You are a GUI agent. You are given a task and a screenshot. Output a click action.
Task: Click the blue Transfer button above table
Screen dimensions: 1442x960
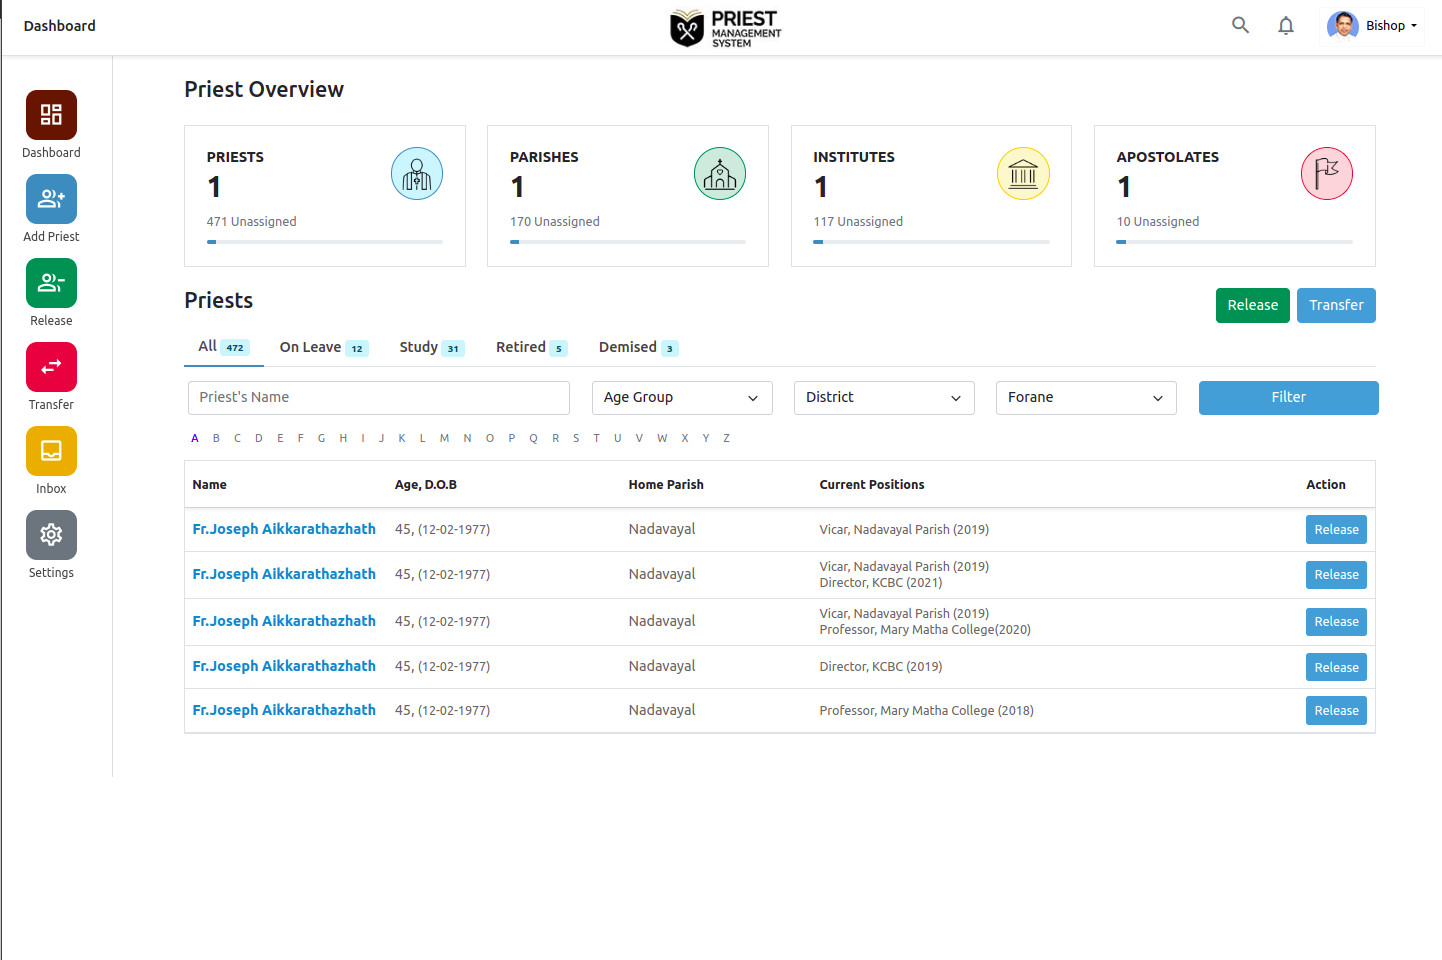click(x=1336, y=306)
